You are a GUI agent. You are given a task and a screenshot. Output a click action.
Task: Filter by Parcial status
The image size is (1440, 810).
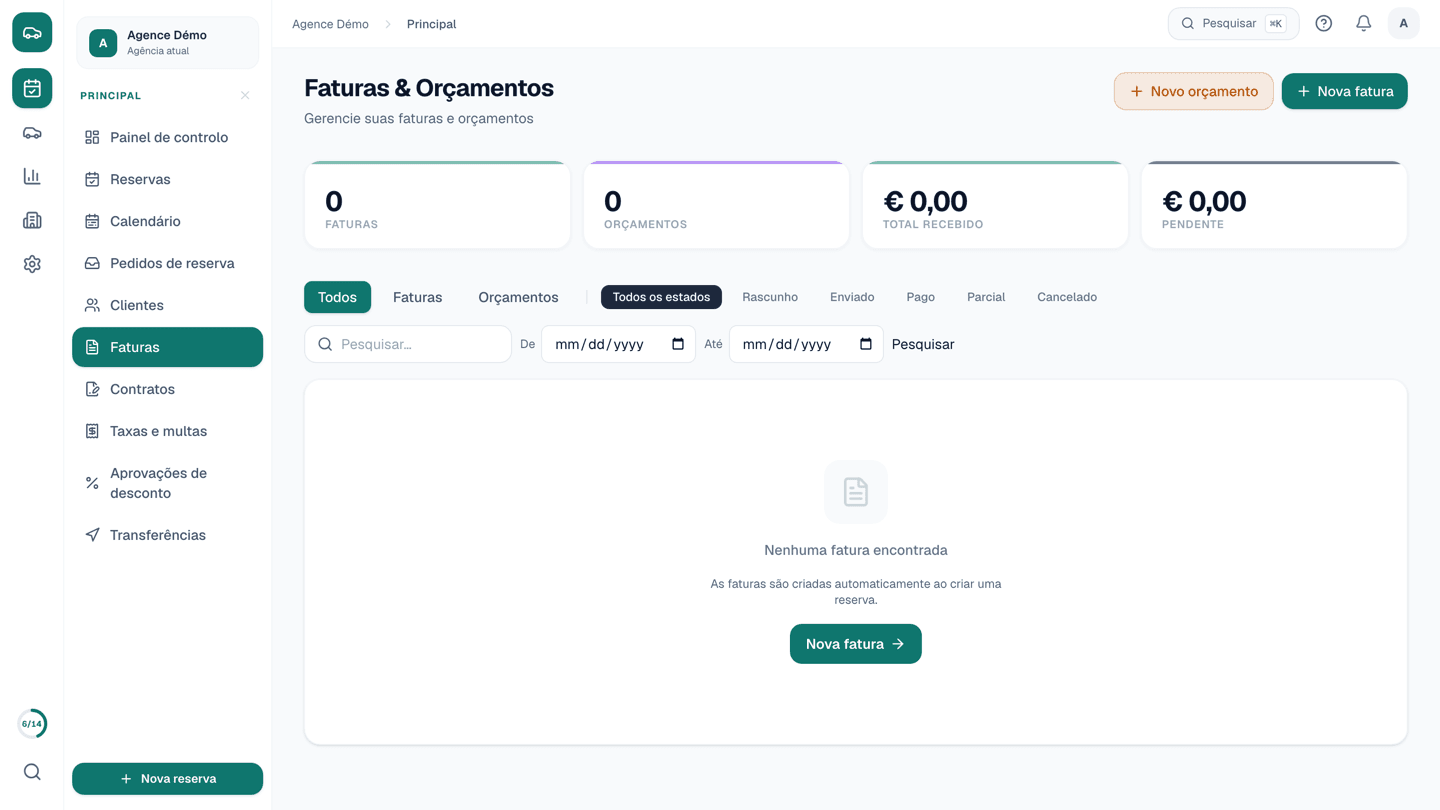pyautogui.click(x=986, y=297)
